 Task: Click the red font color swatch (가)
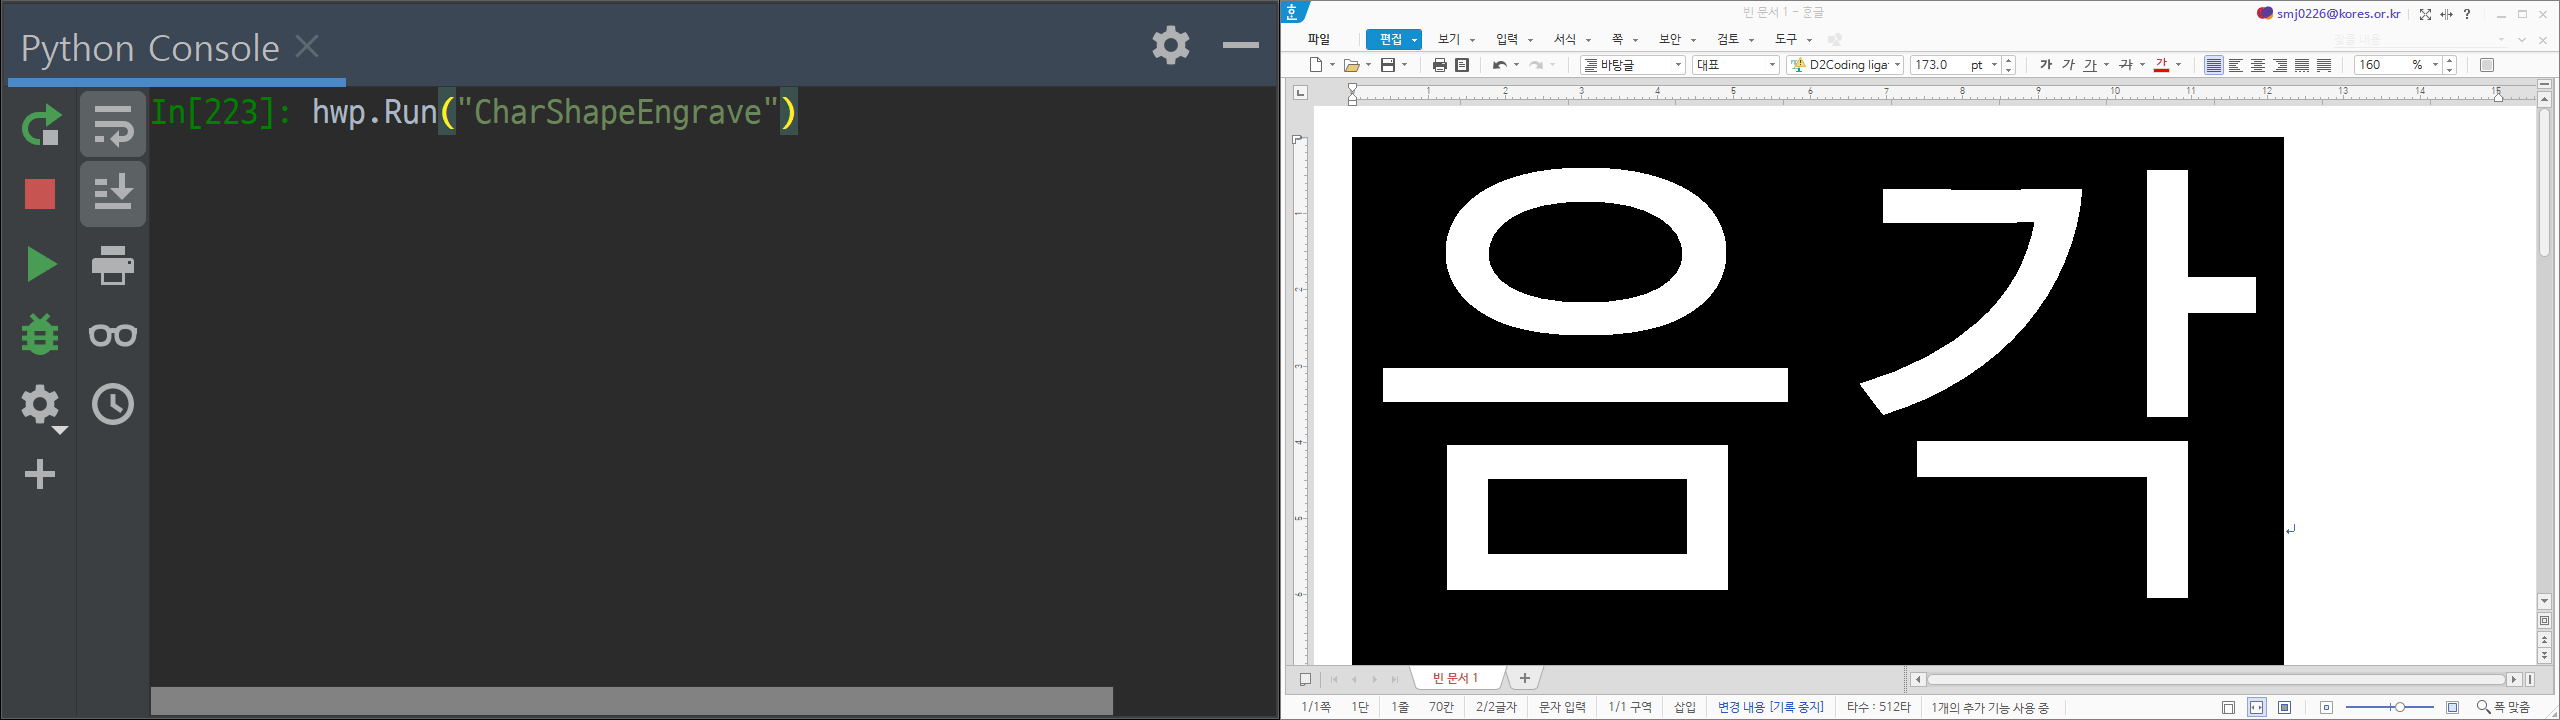pos(2161,65)
